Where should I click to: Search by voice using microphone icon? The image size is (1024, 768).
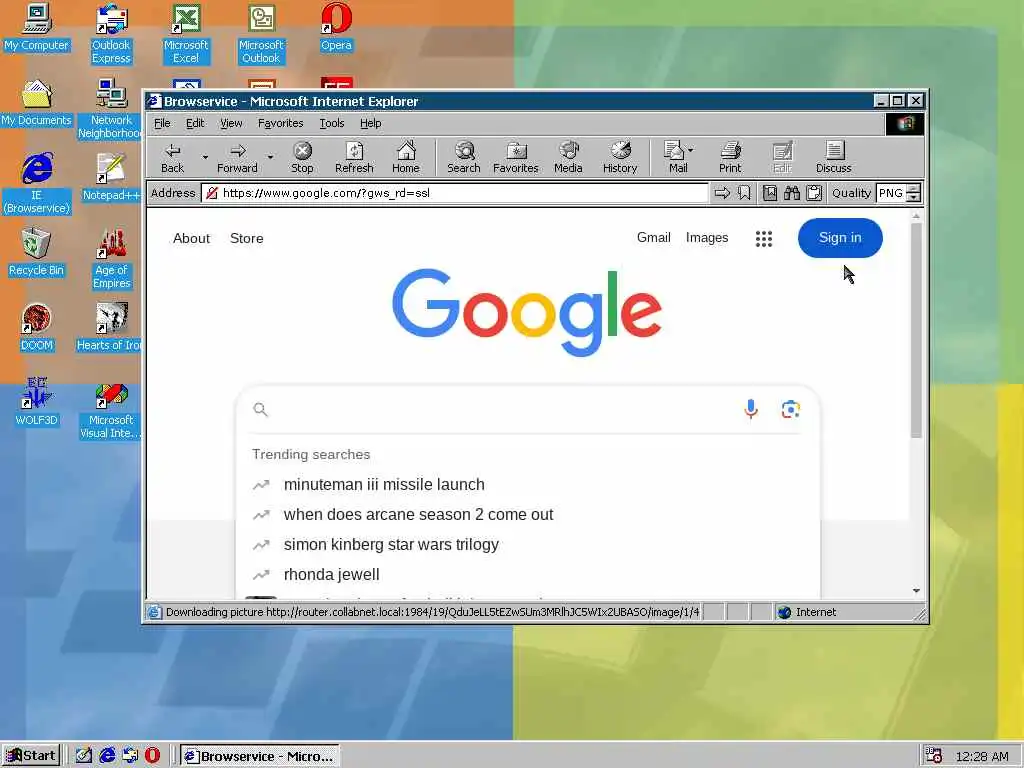point(751,409)
